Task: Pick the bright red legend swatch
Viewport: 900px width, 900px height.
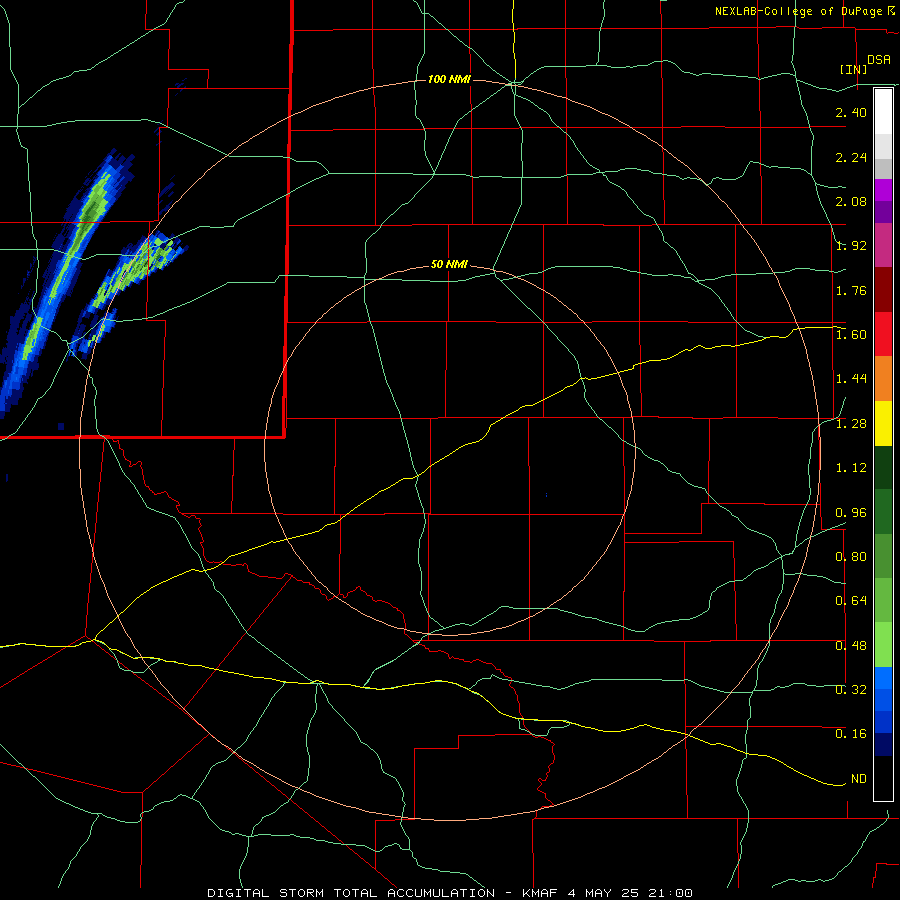Action: pyautogui.click(x=883, y=334)
